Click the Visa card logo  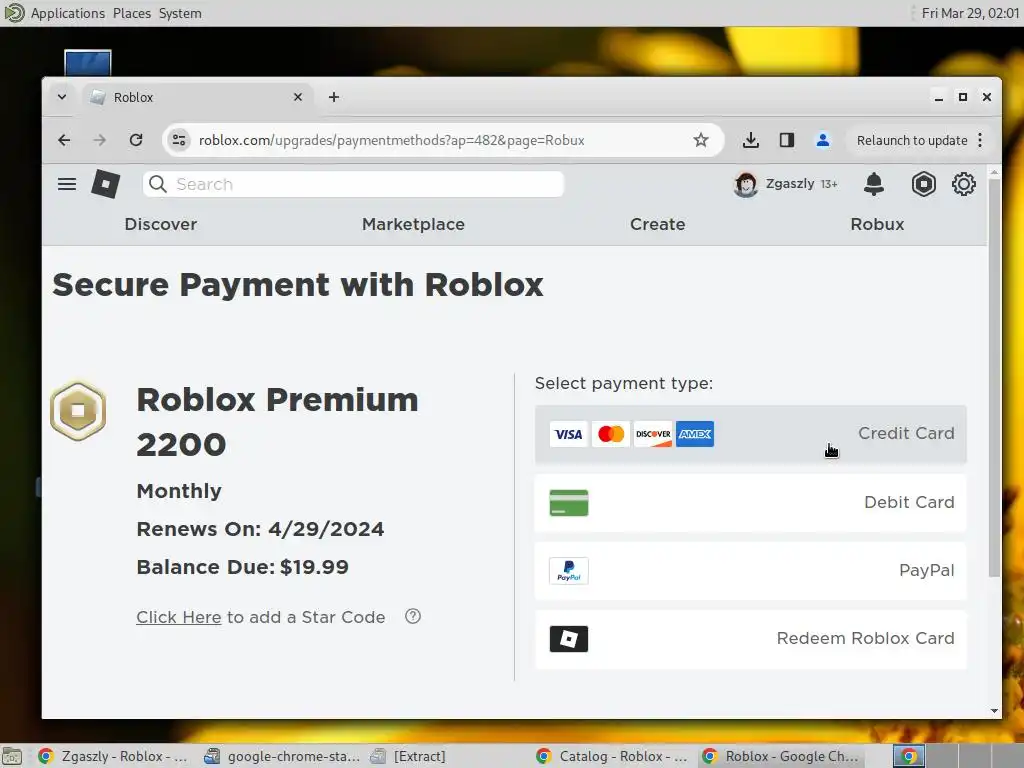pos(568,434)
